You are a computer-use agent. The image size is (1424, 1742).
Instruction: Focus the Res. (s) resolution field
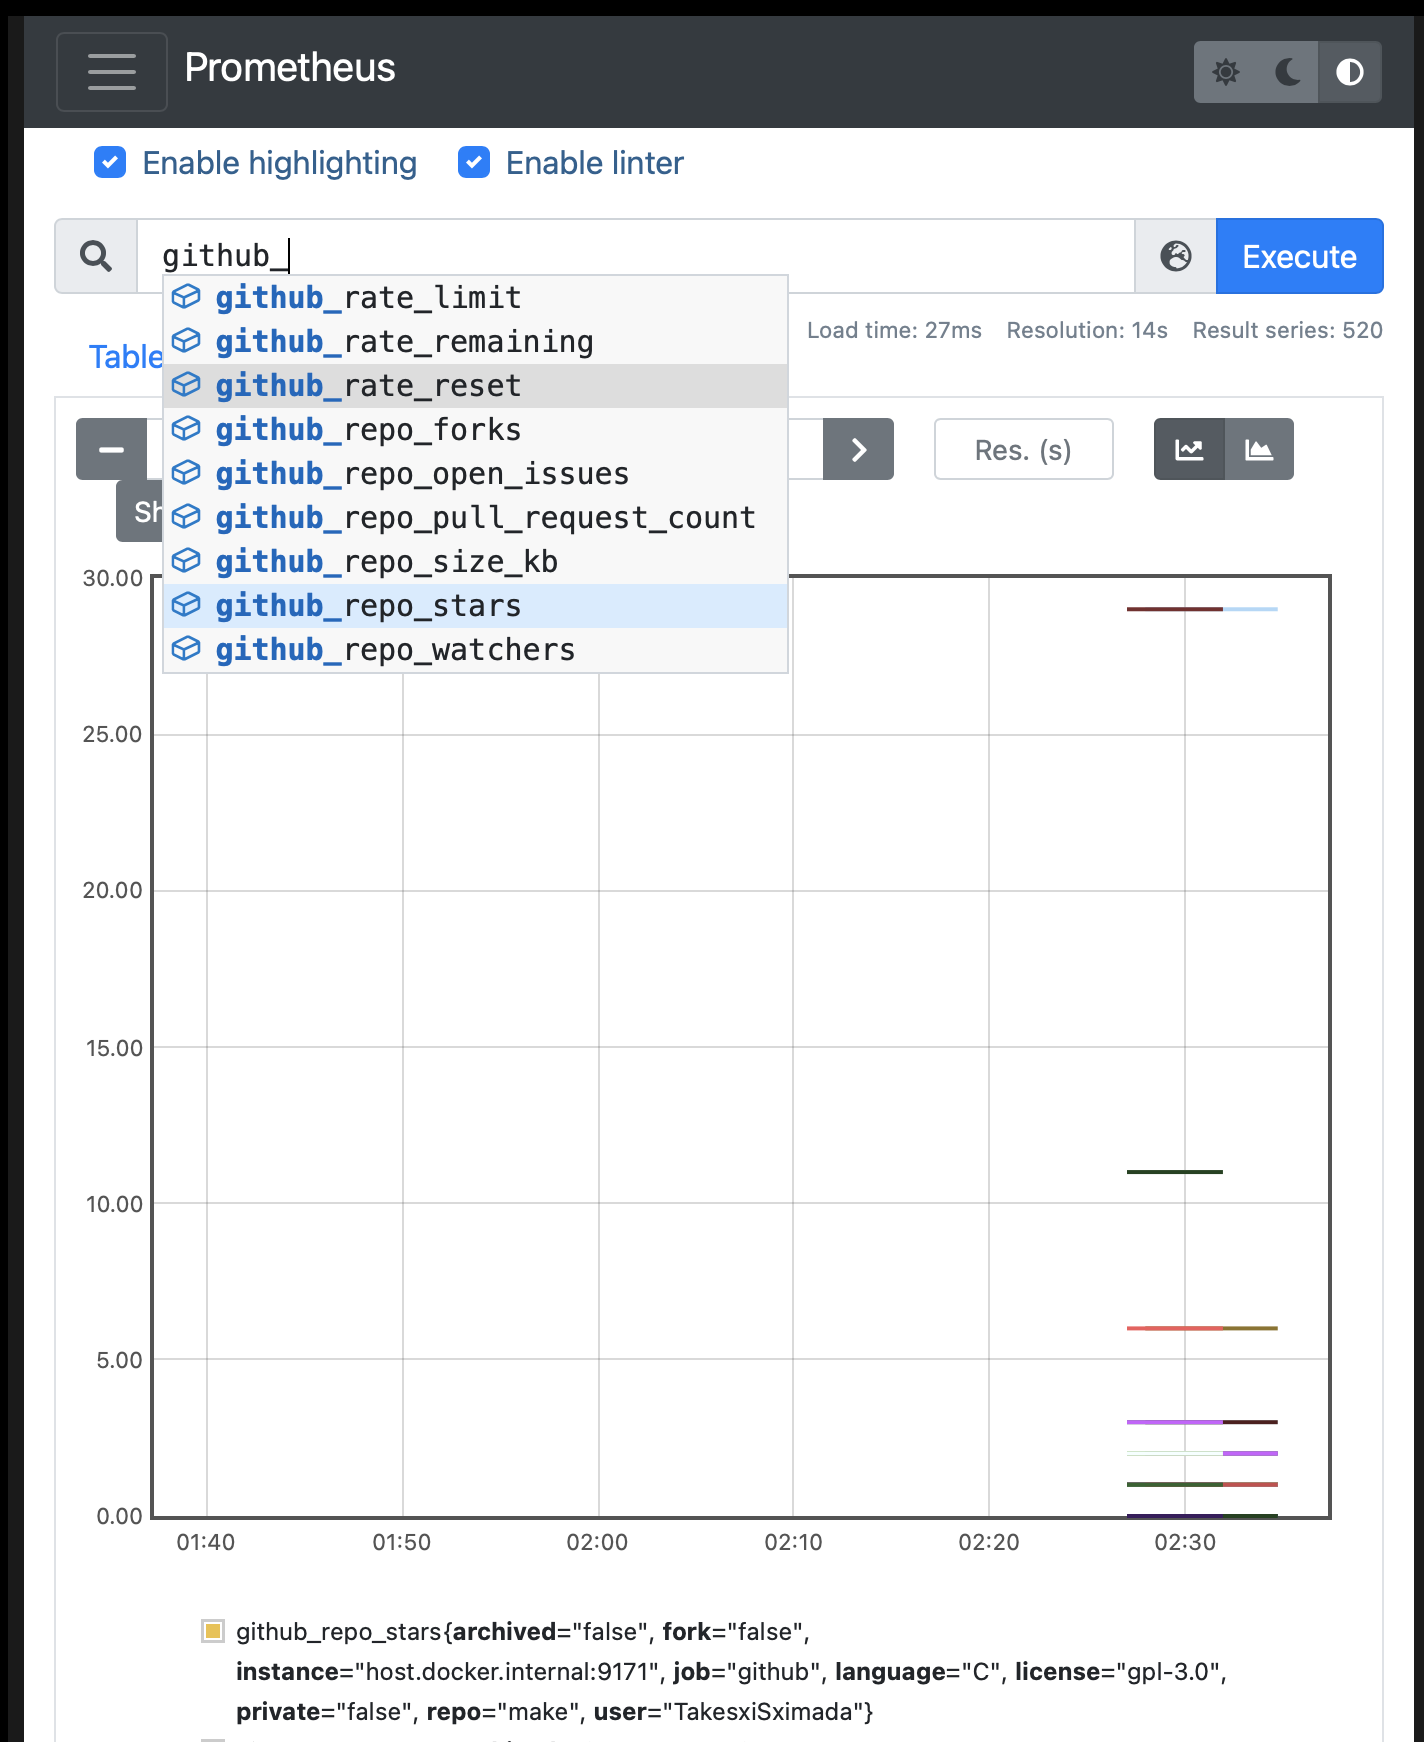click(x=1023, y=450)
